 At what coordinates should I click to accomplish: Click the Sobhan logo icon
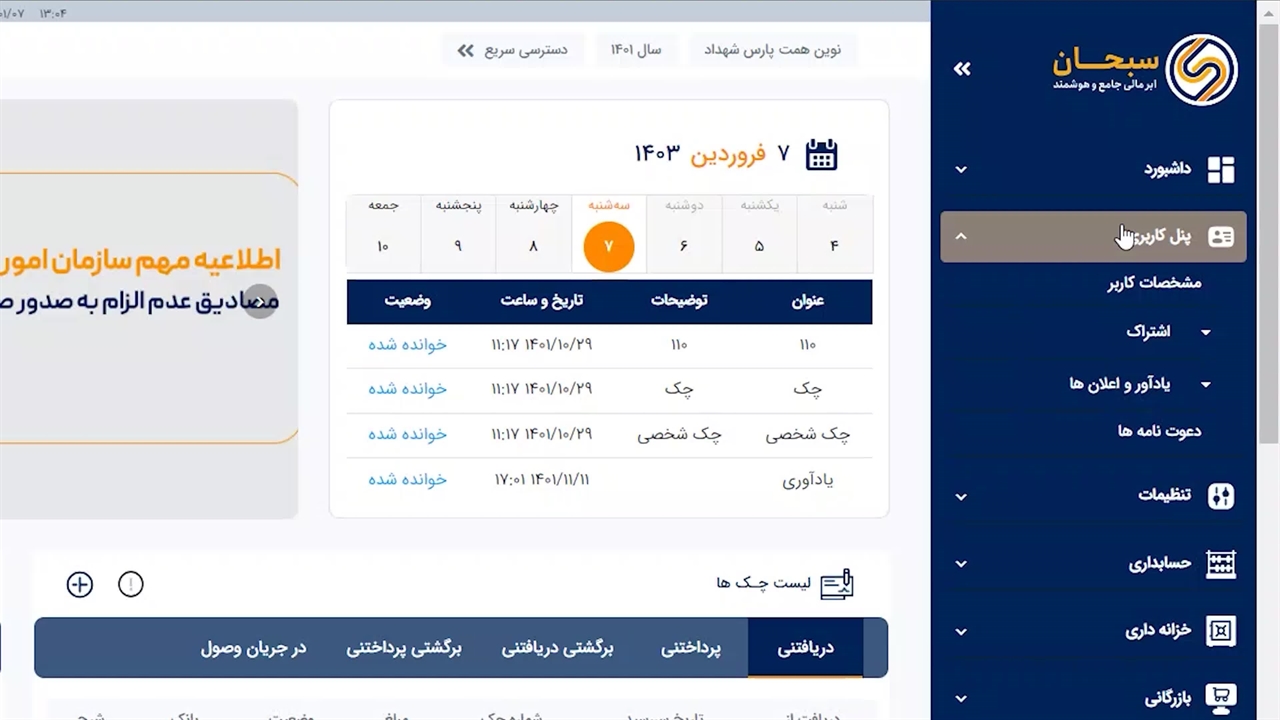pos(1201,69)
